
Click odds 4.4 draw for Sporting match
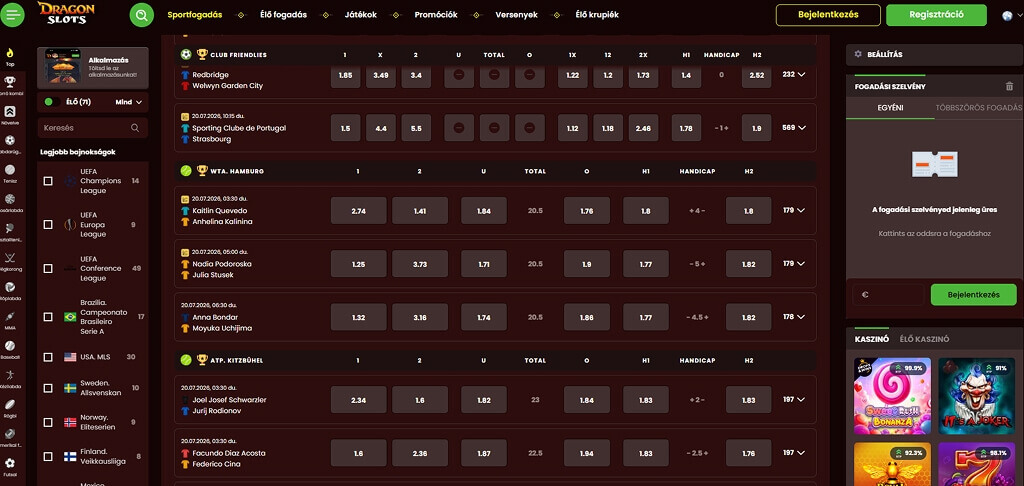(381, 128)
